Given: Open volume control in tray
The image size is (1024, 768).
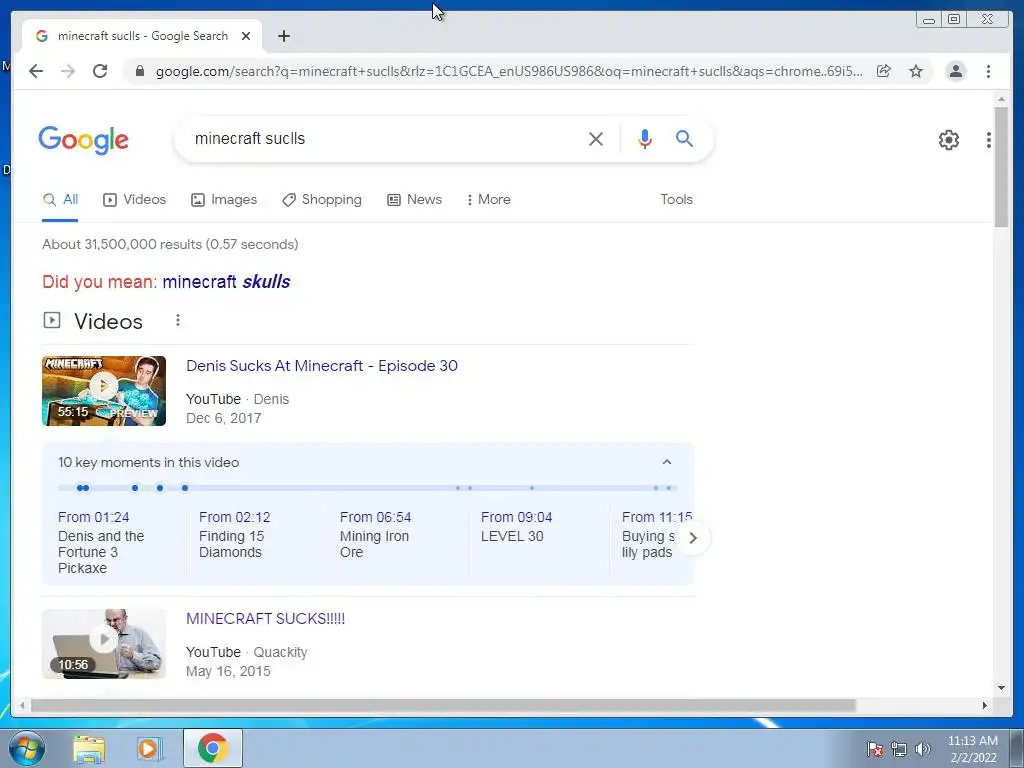Looking at the screenshot, I should pyautogui.click(x=923, y=749).
